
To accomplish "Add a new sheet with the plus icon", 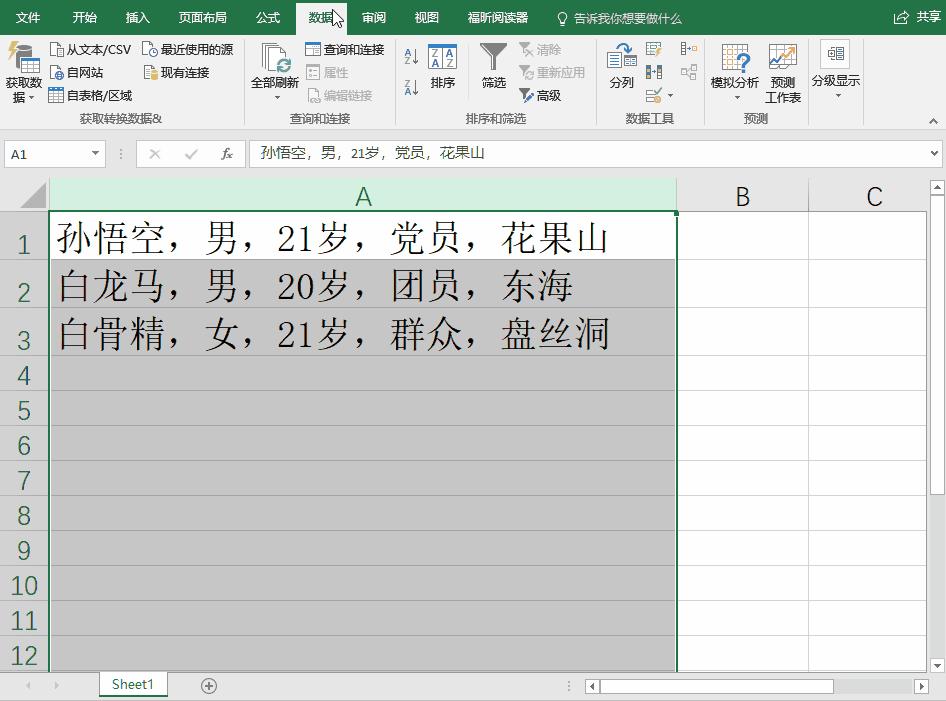I will [209, 686].
